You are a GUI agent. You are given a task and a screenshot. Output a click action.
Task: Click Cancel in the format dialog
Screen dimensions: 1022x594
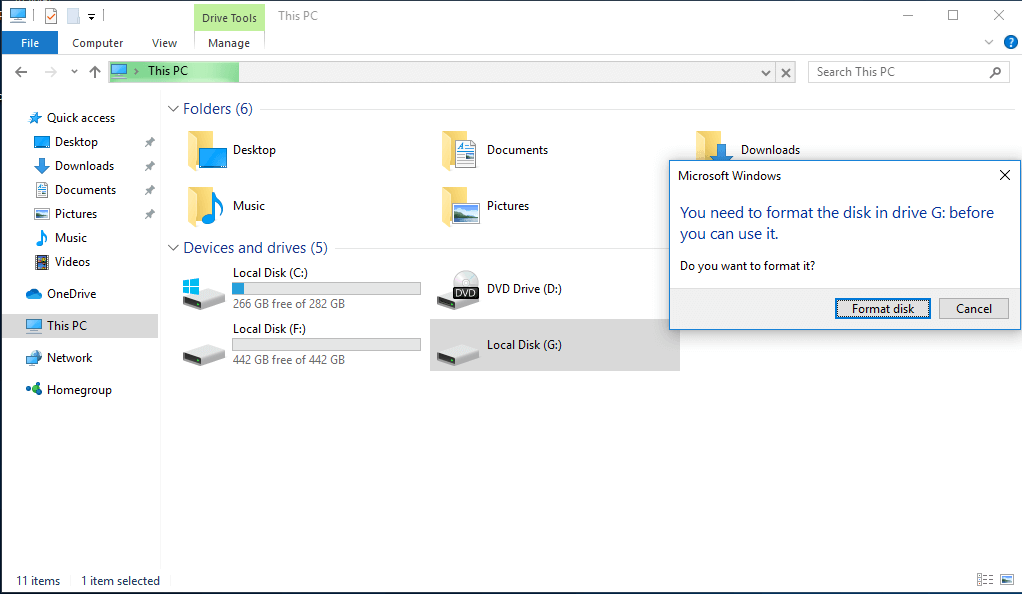[x=974, y=309]
